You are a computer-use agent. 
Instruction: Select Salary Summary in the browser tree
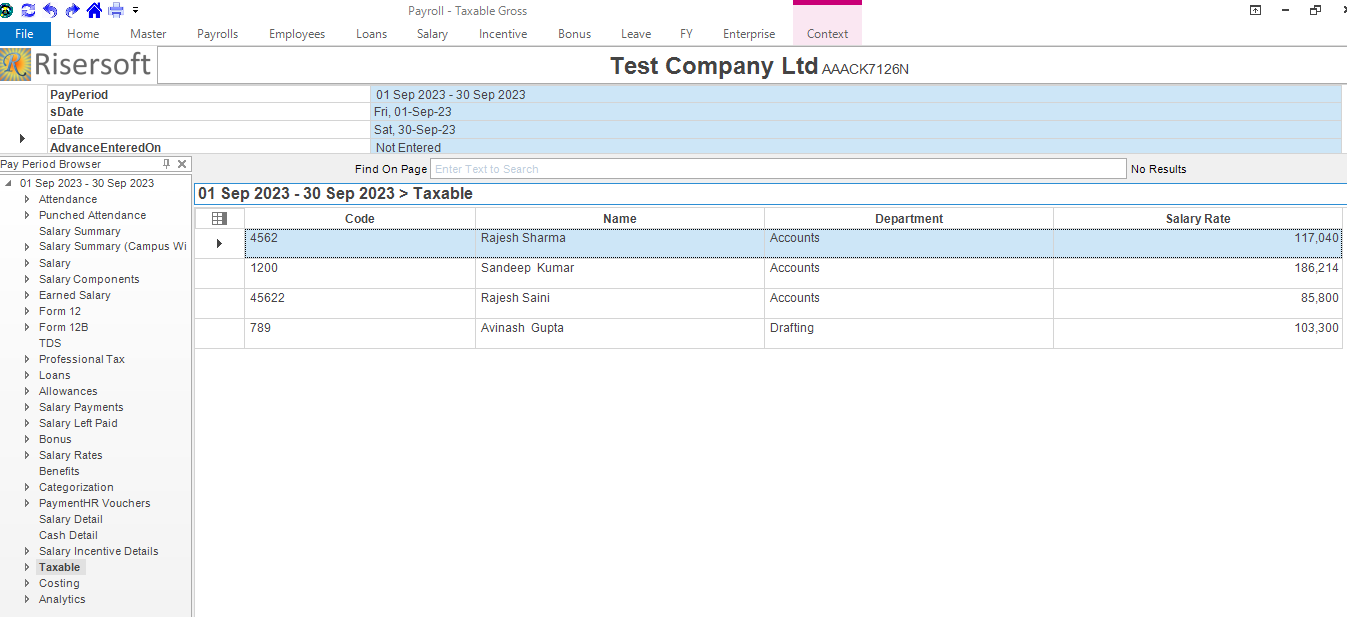tap(79, 231)
